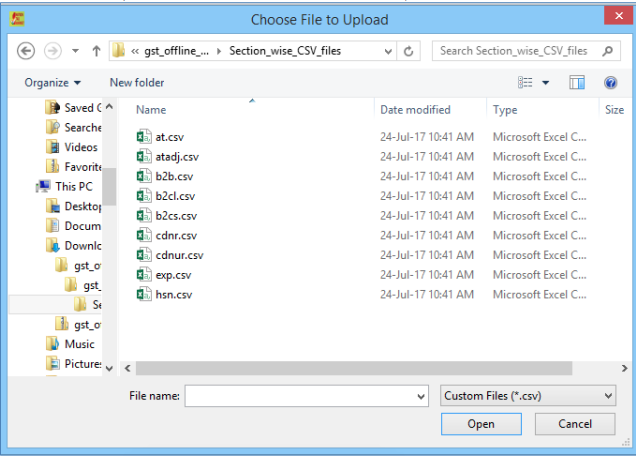Click the Cancel button

point(575,424)
